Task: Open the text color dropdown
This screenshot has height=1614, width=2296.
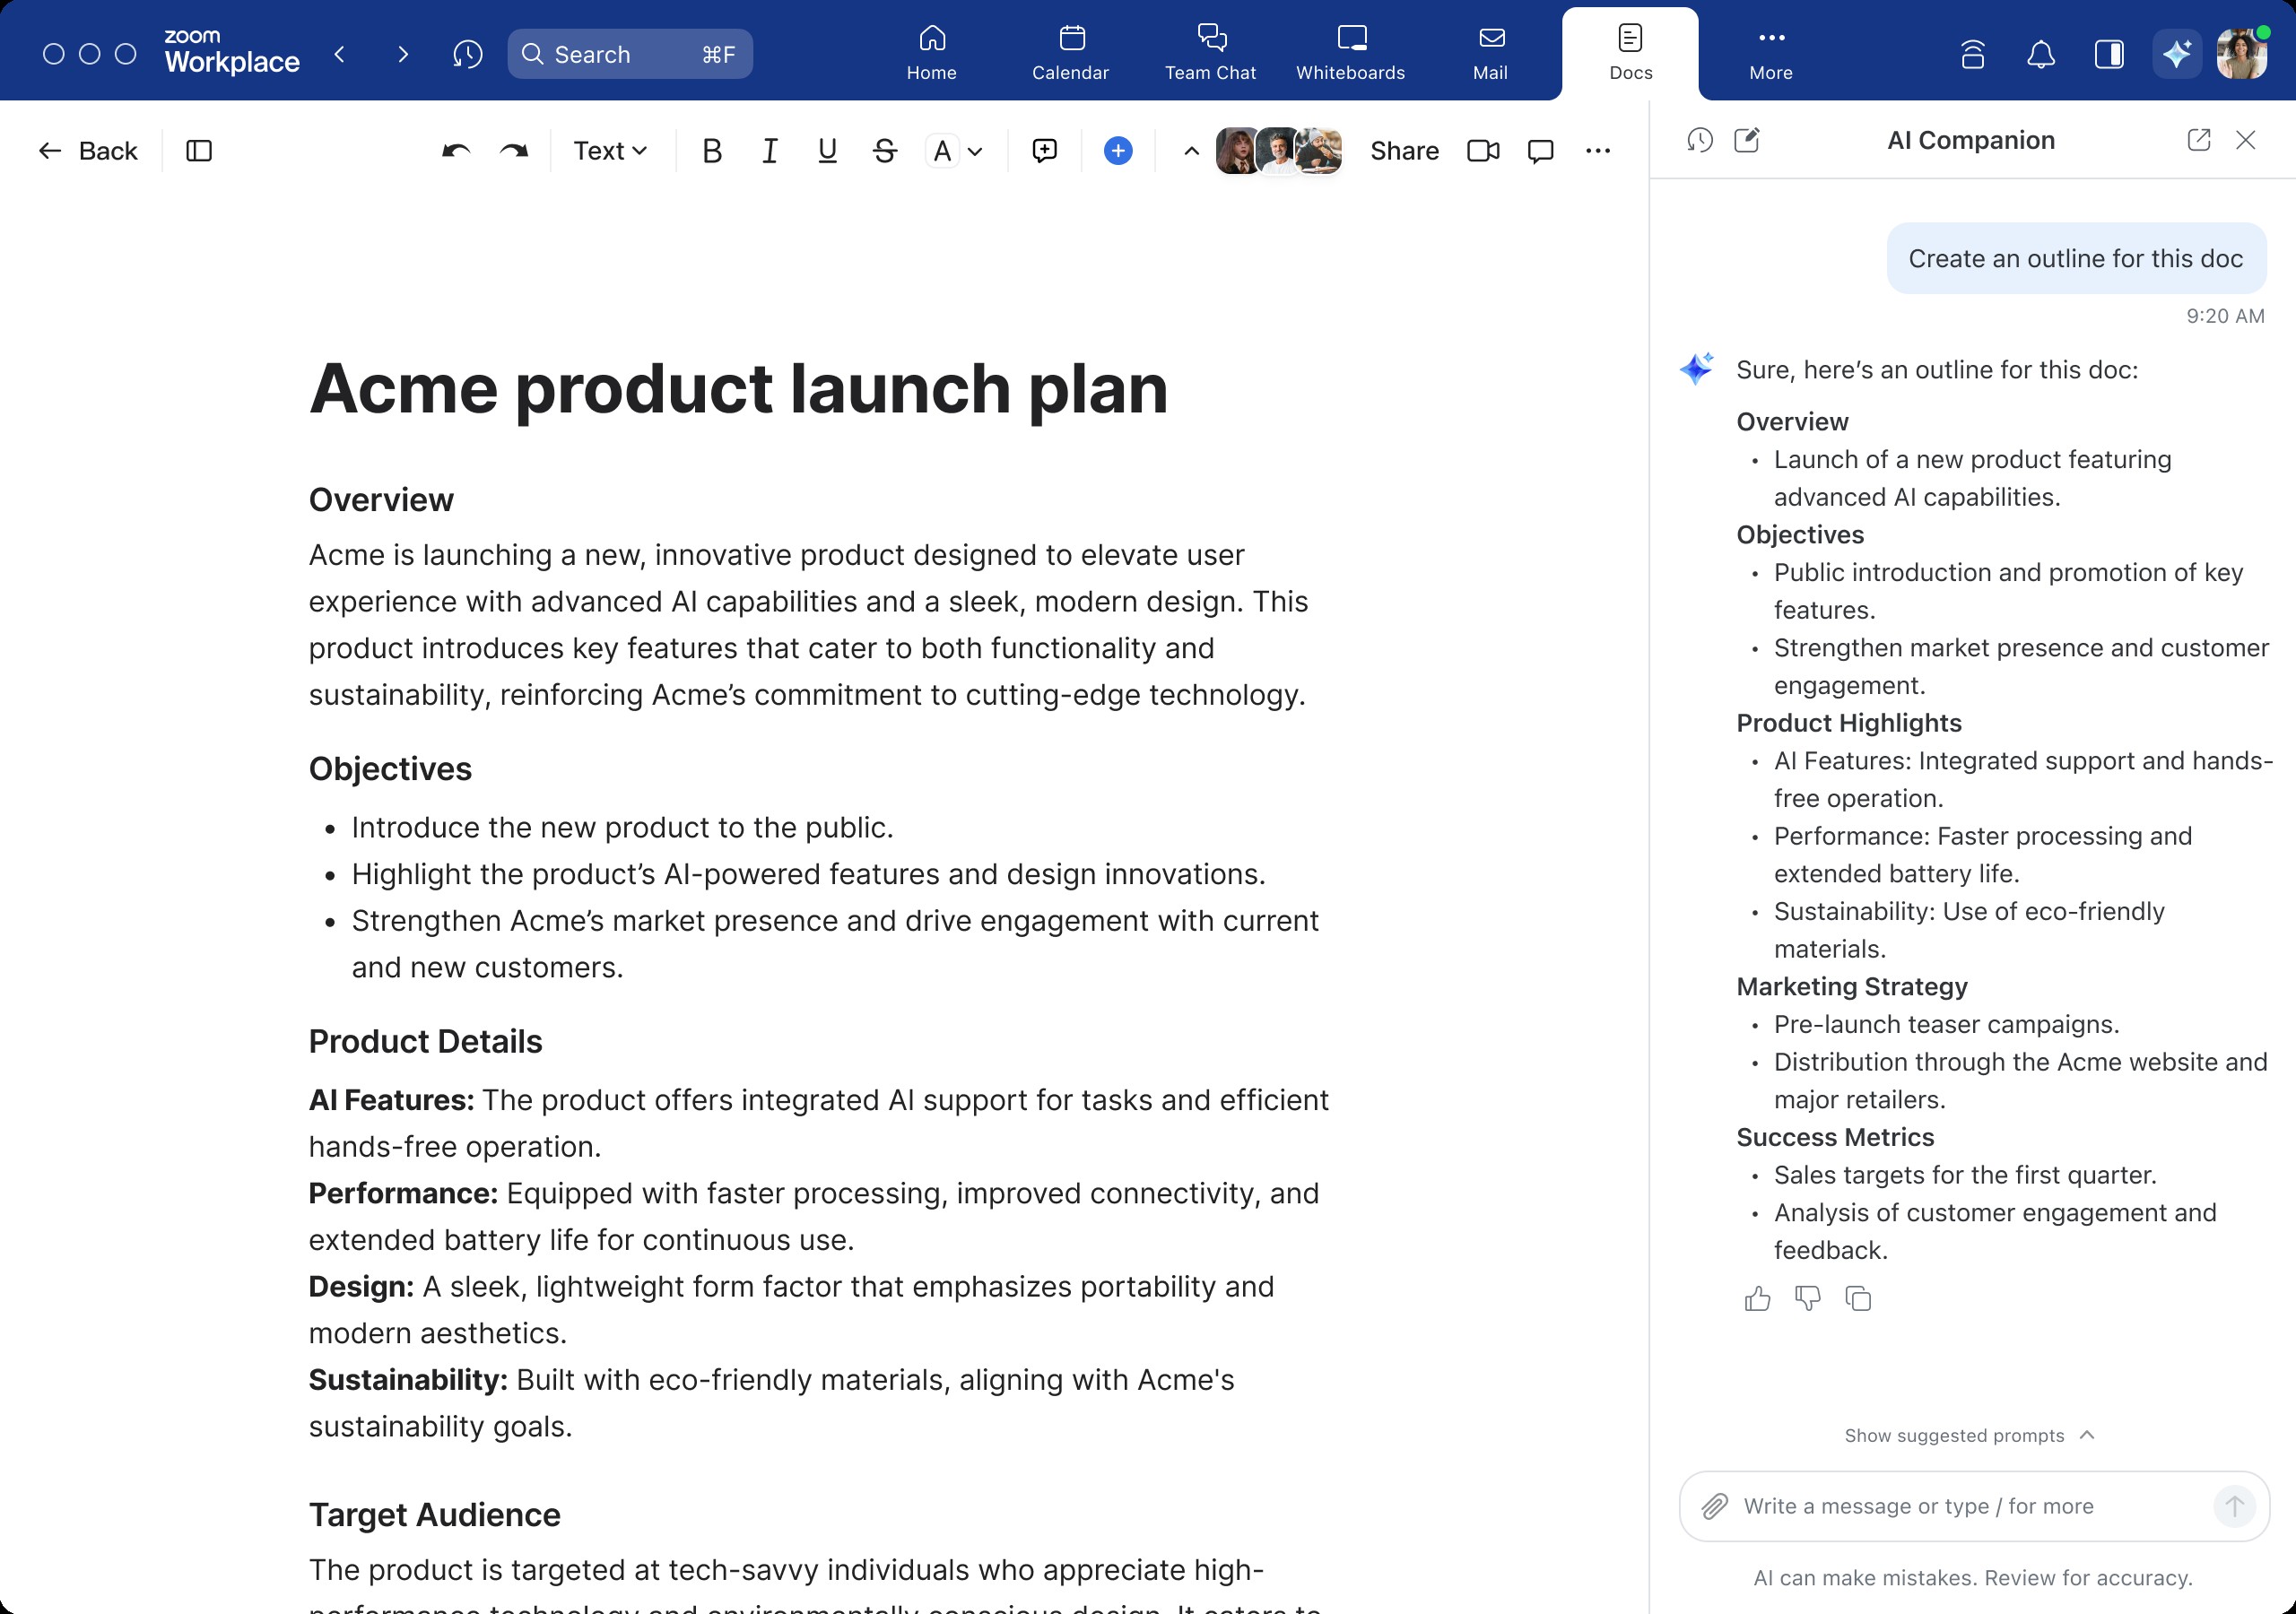Action: (x=975, y=151)
